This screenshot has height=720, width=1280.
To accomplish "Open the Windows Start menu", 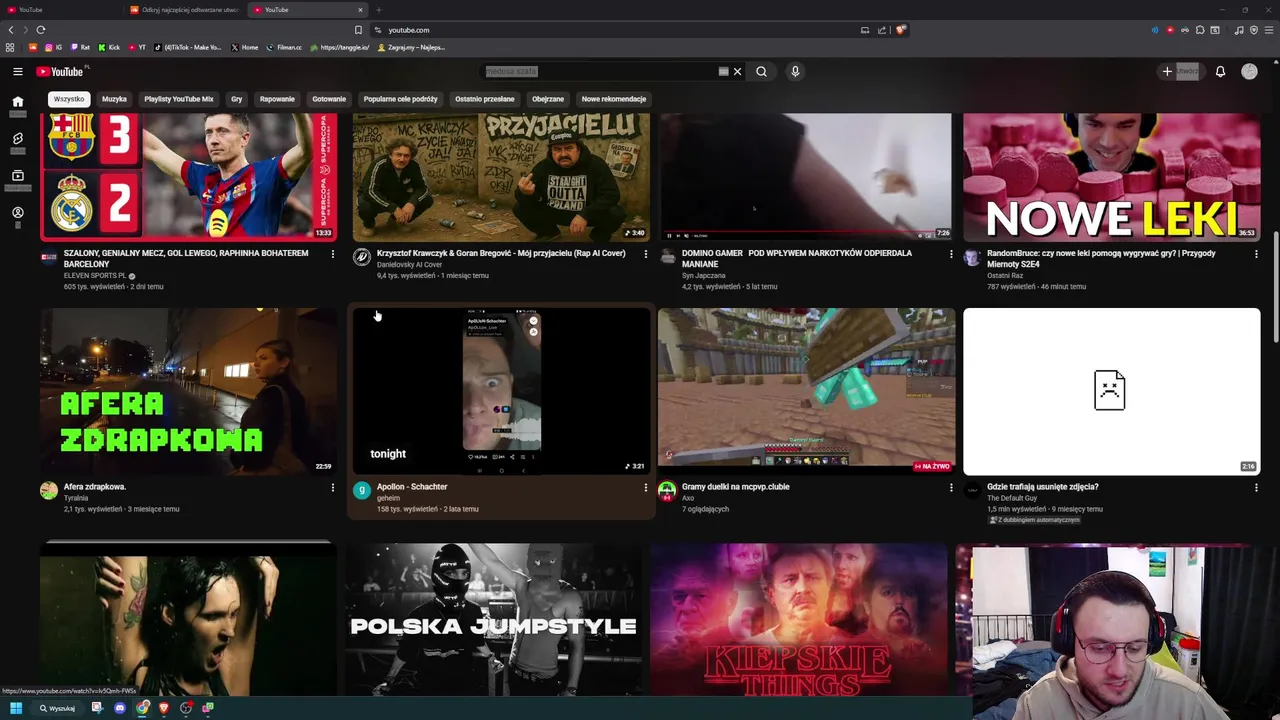I will [x=16, y=708].
